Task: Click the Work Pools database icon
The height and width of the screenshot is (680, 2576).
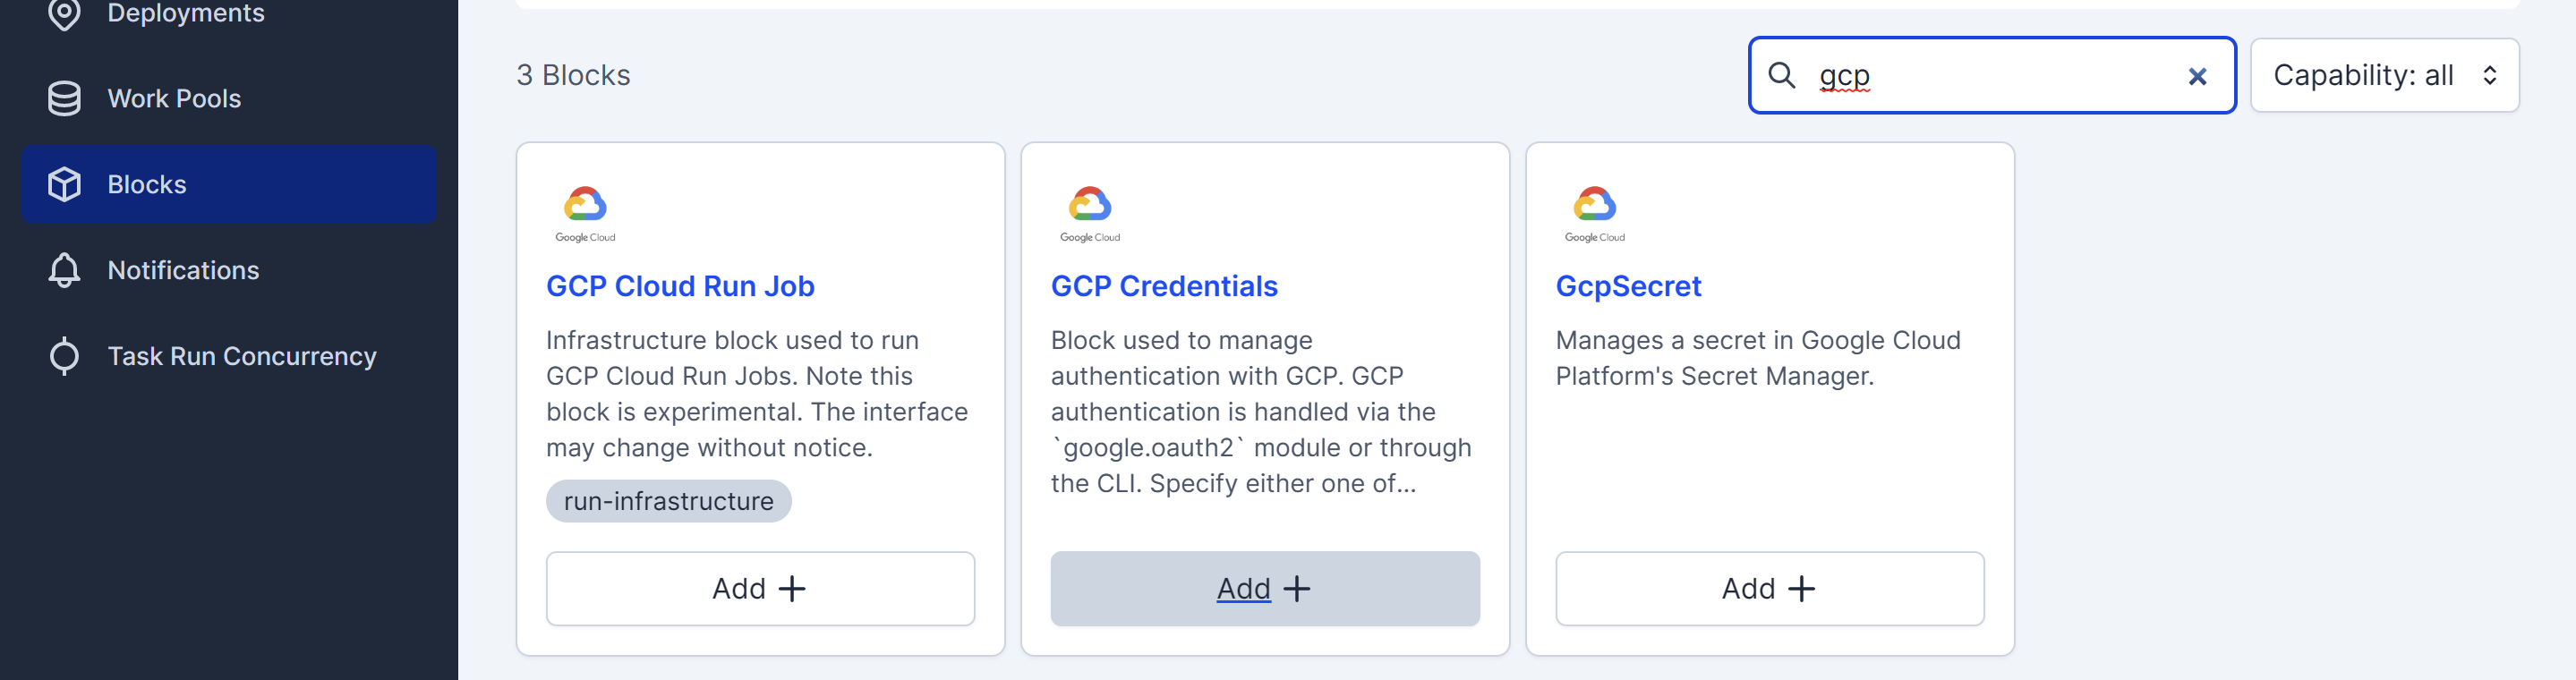Action: 64,98
